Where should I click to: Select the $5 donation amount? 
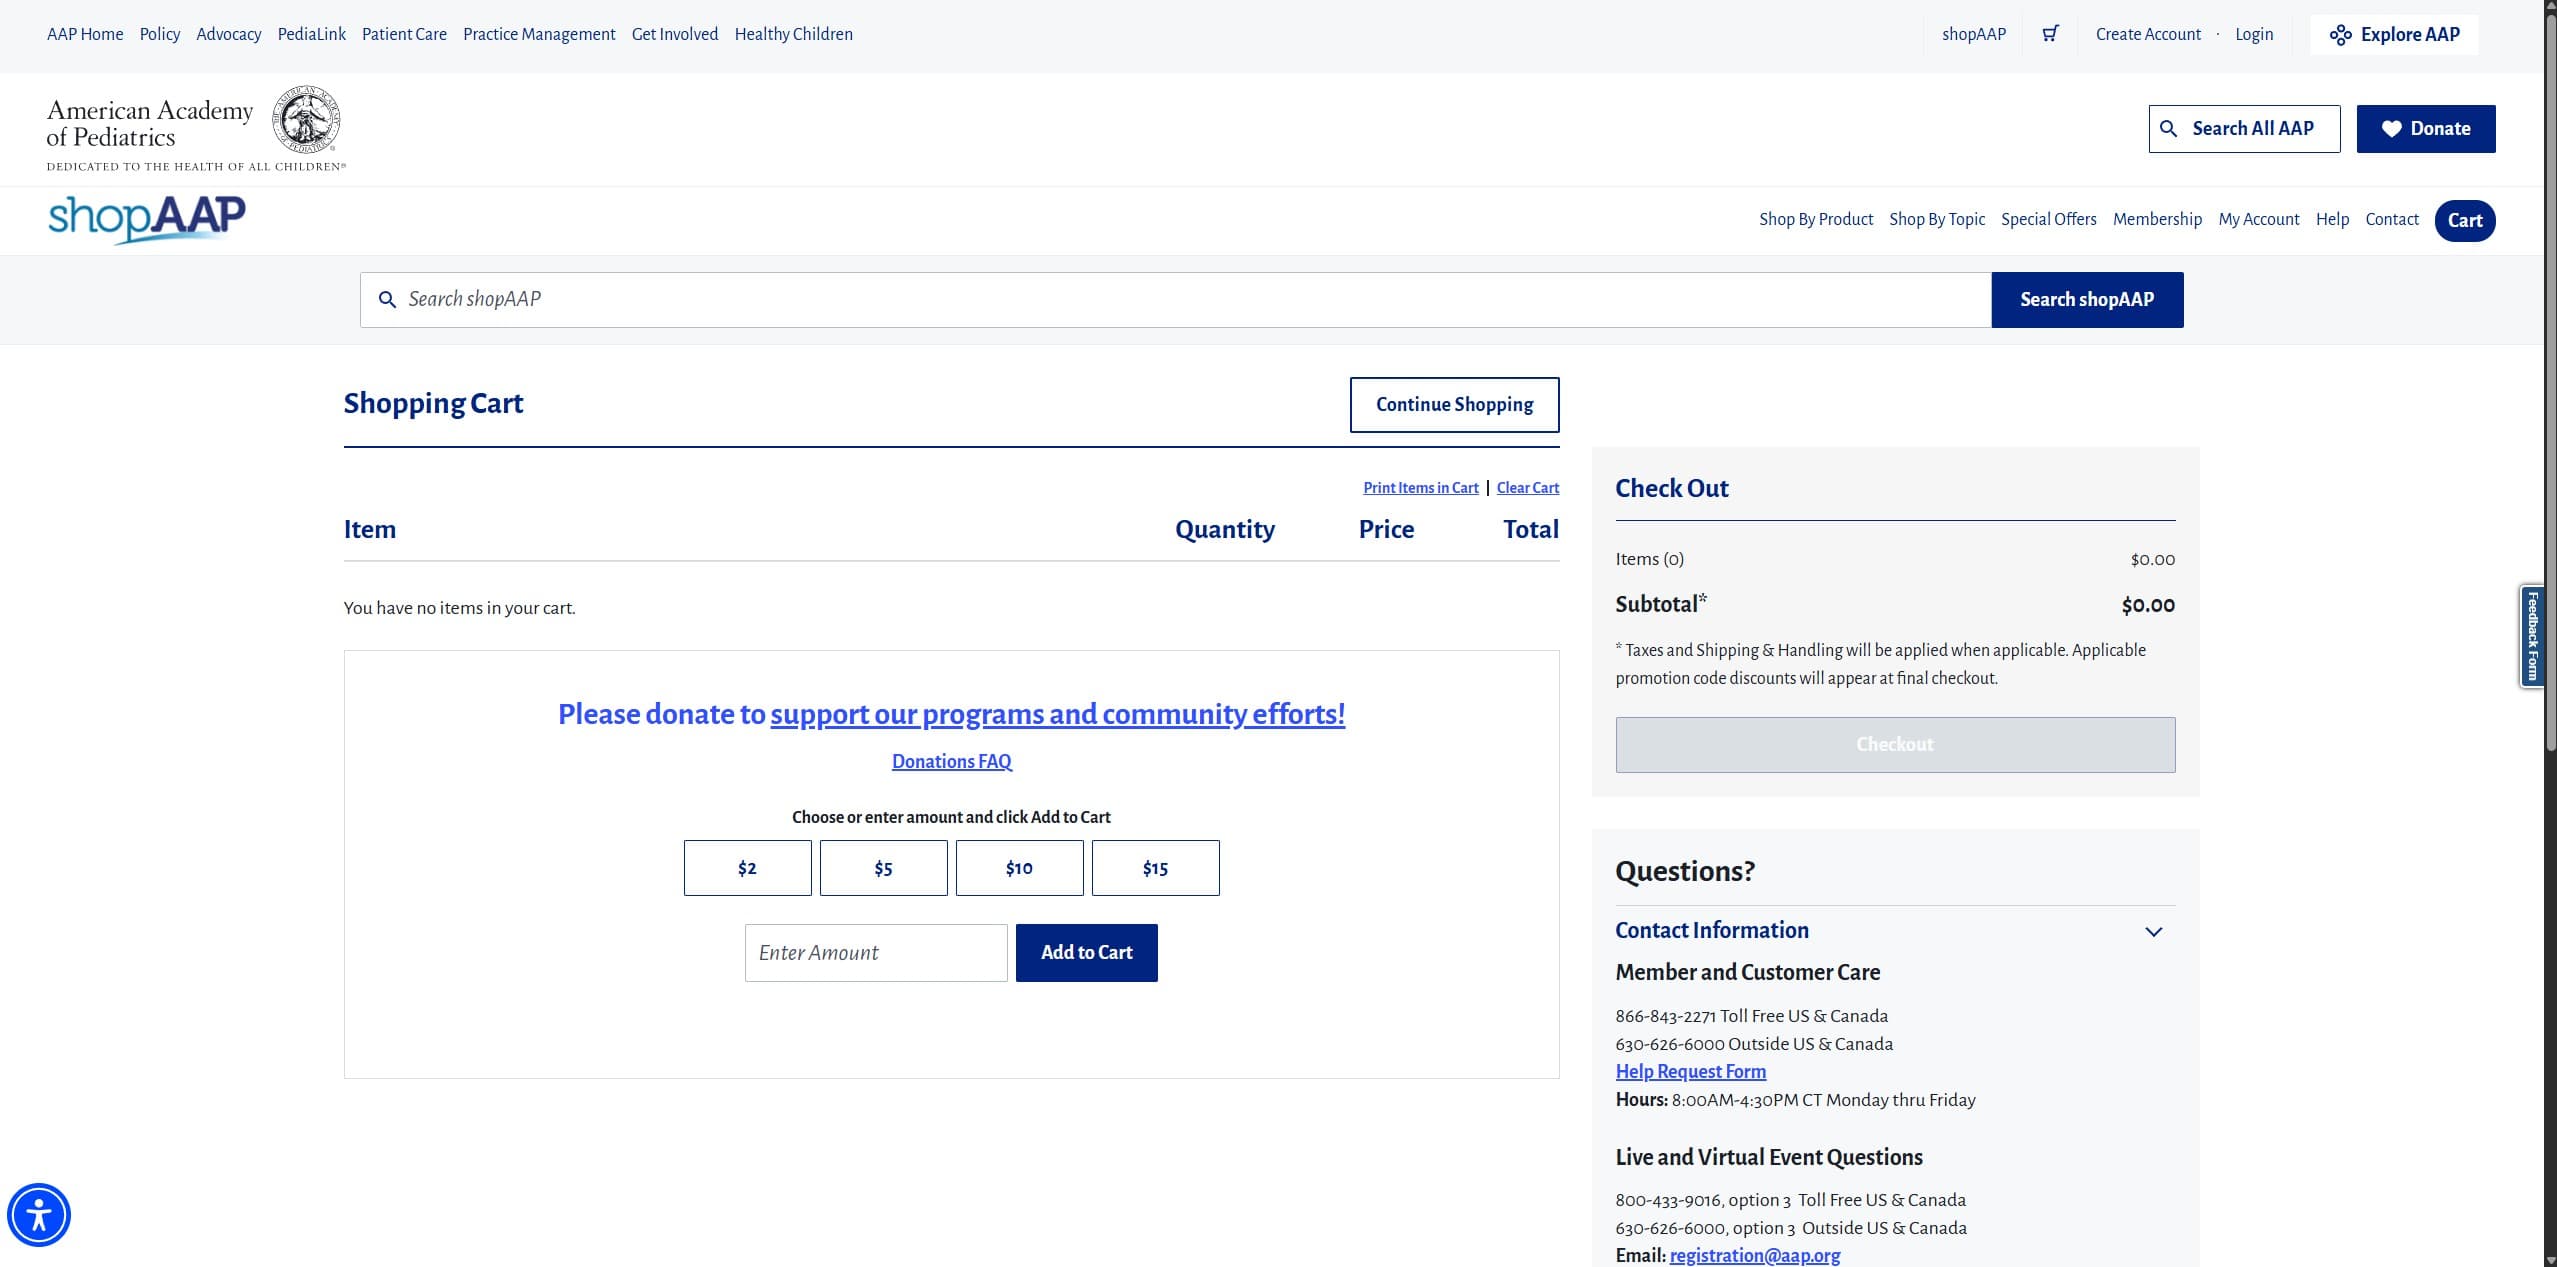pos(883,868)
